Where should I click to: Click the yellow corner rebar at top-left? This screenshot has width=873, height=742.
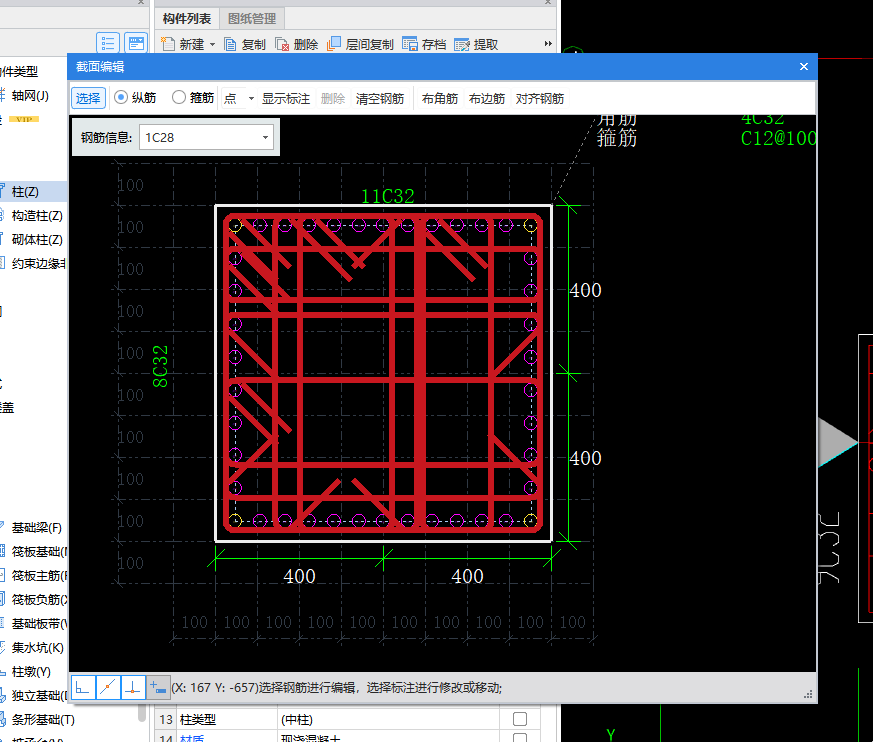235,225
